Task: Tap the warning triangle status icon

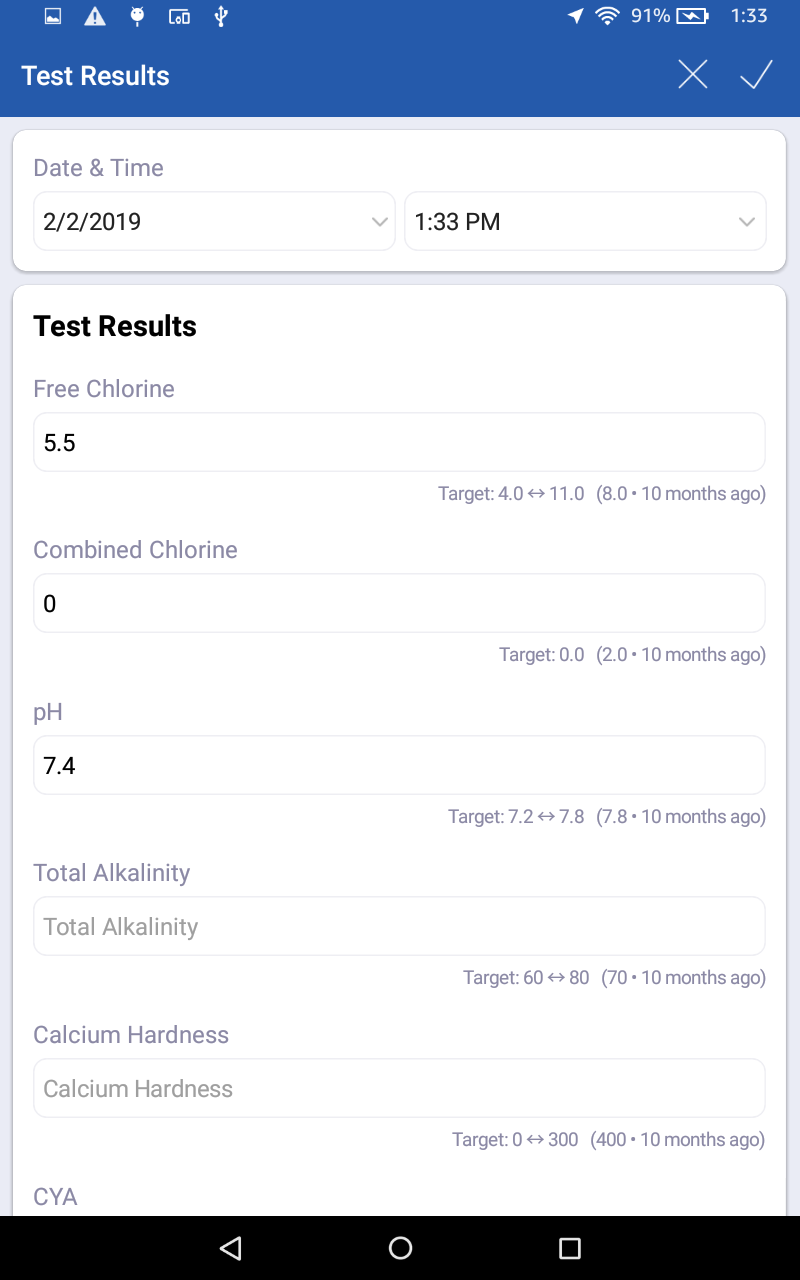Action: click(95, 16)
